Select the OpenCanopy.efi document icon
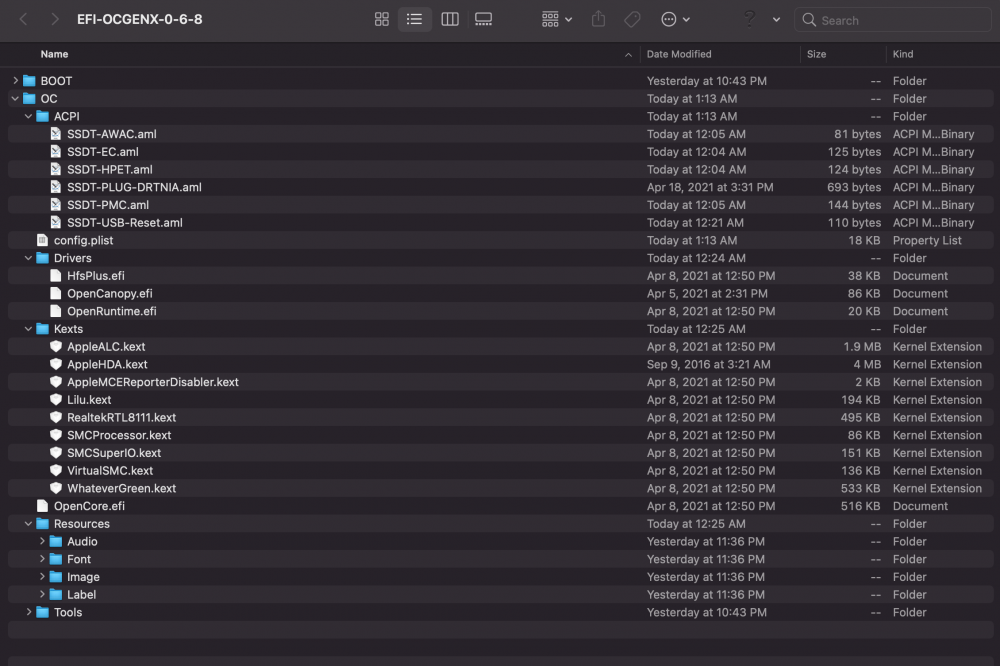Image resolution: width=1000 pixels, height=666 pixels. (55, 293)
